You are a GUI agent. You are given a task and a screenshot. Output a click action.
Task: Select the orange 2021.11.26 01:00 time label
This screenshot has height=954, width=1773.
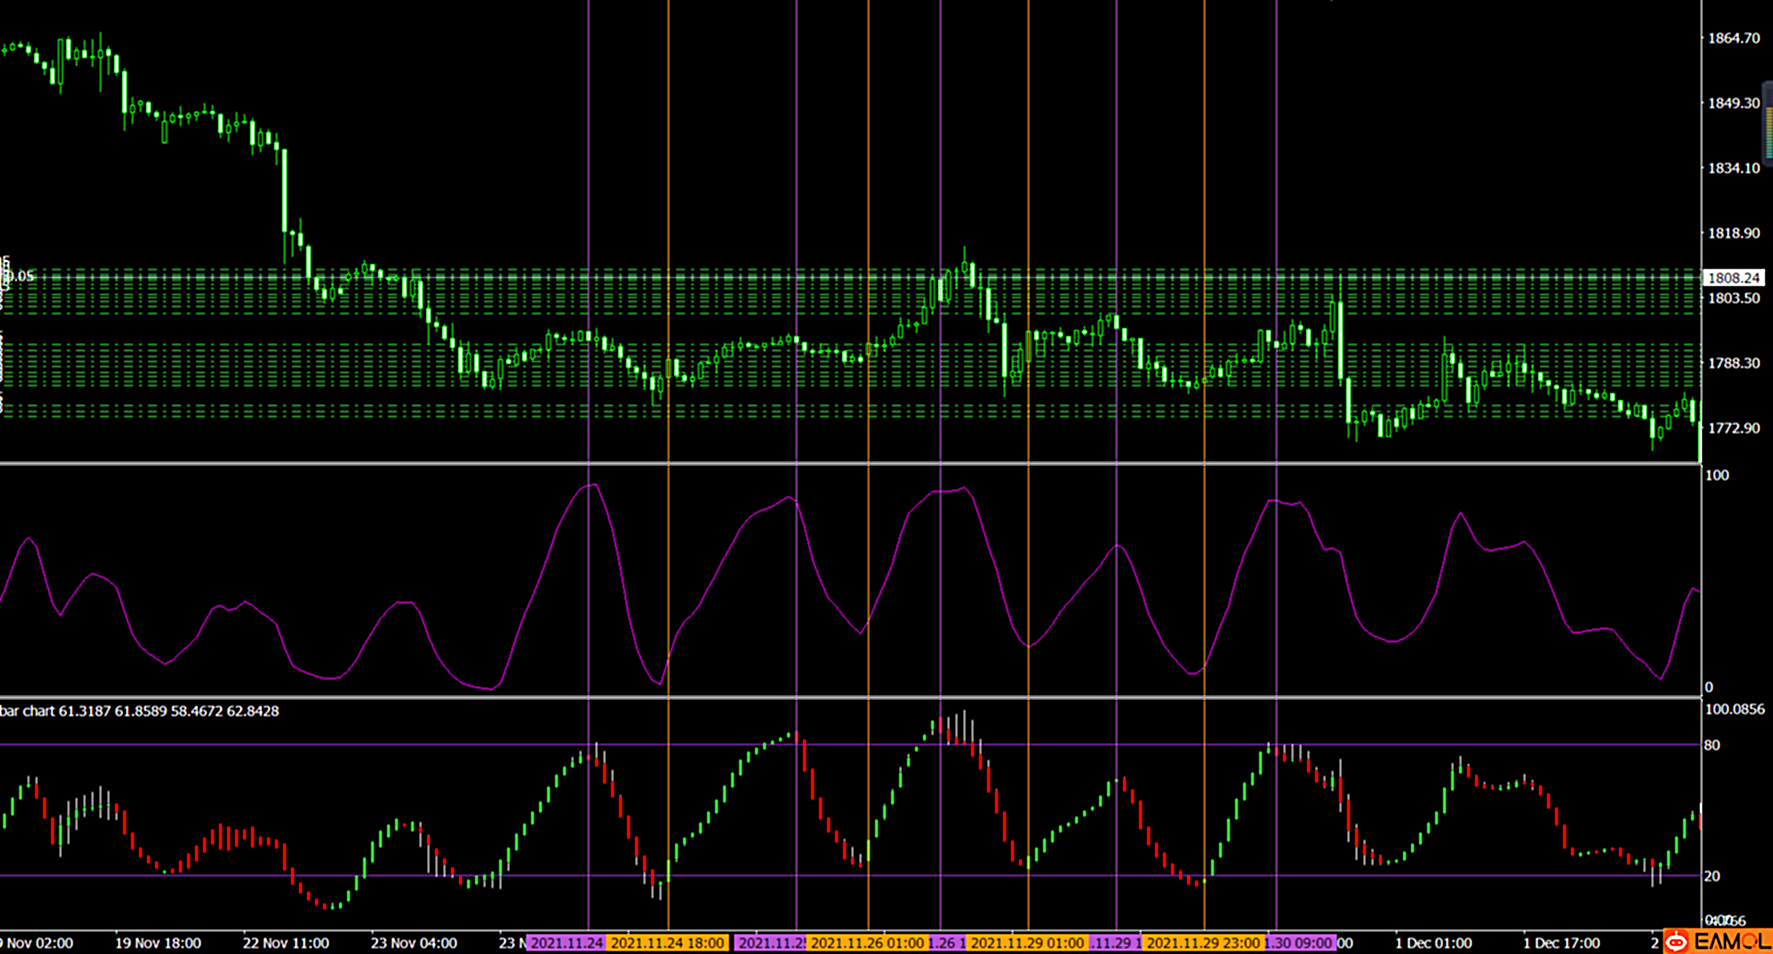click(x=867, y=943)
